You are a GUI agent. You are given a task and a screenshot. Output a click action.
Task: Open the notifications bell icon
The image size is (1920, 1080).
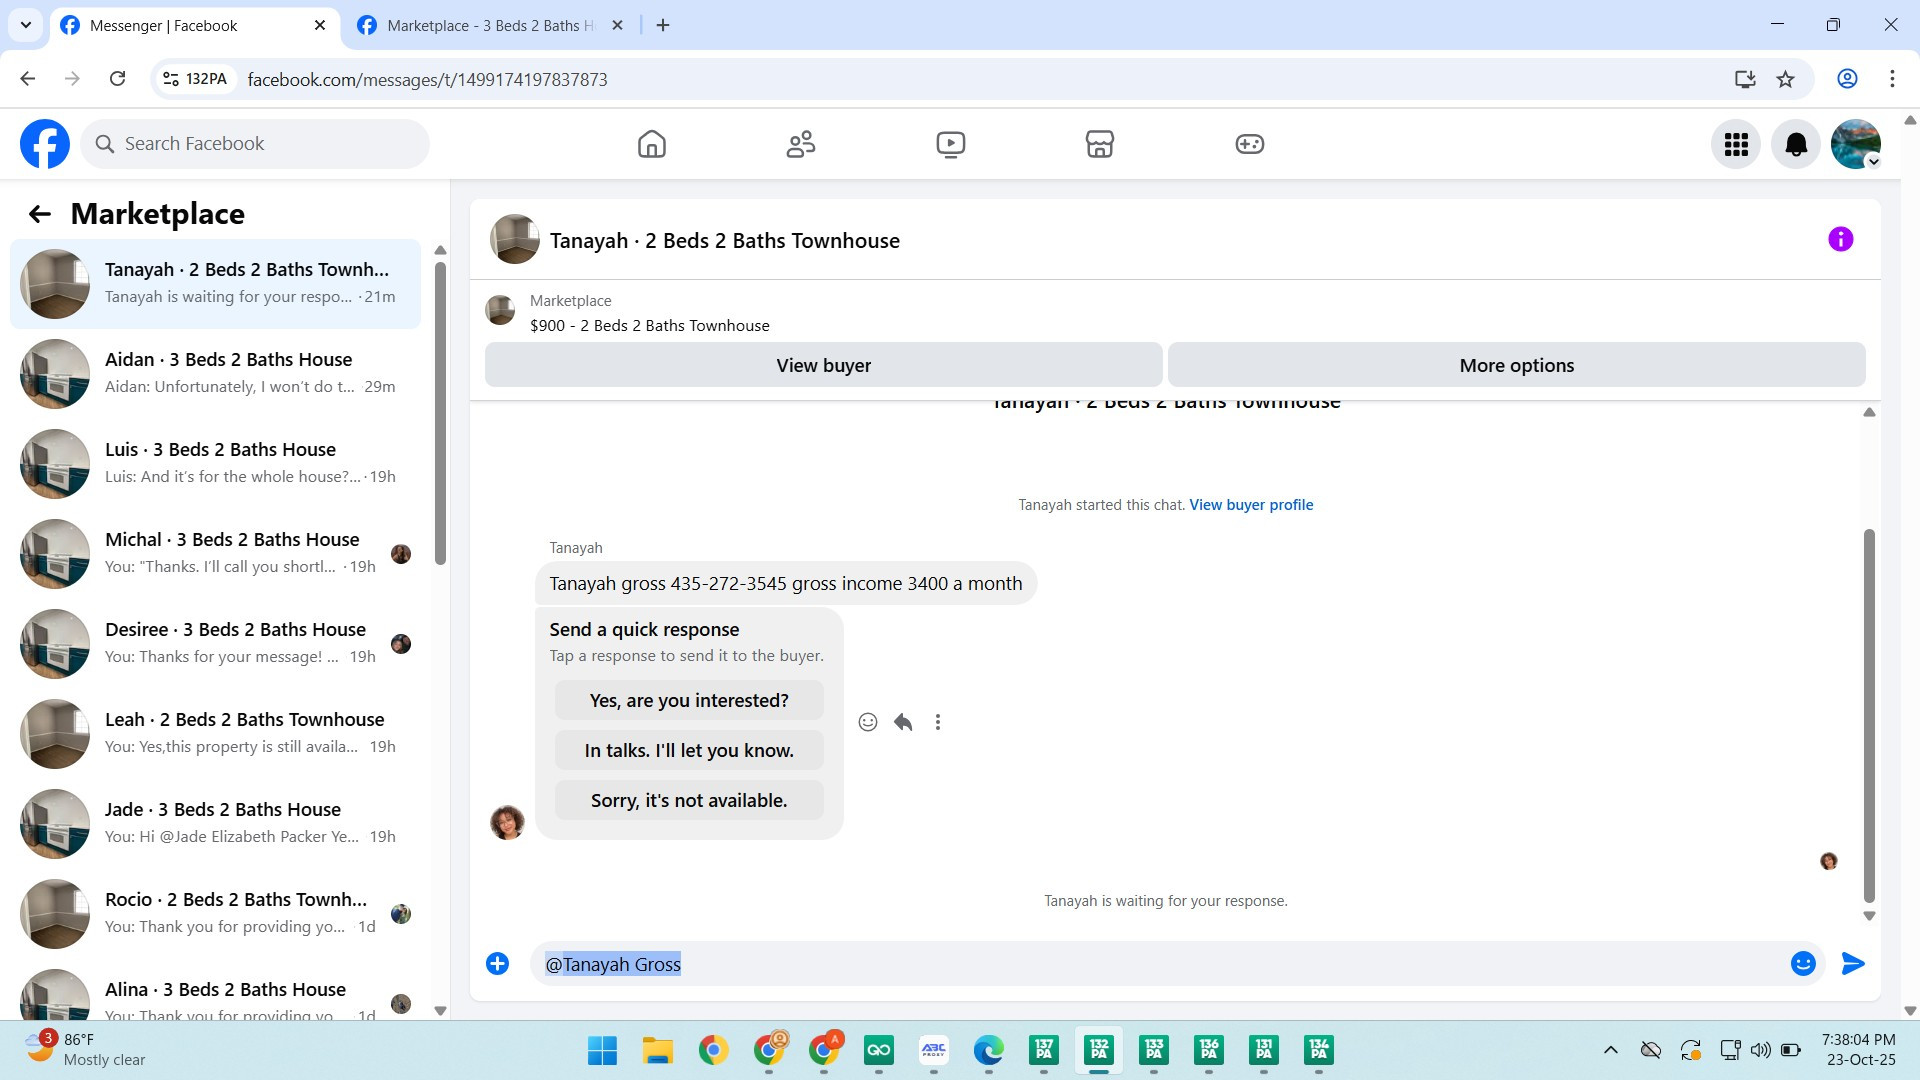(1796, 144)
